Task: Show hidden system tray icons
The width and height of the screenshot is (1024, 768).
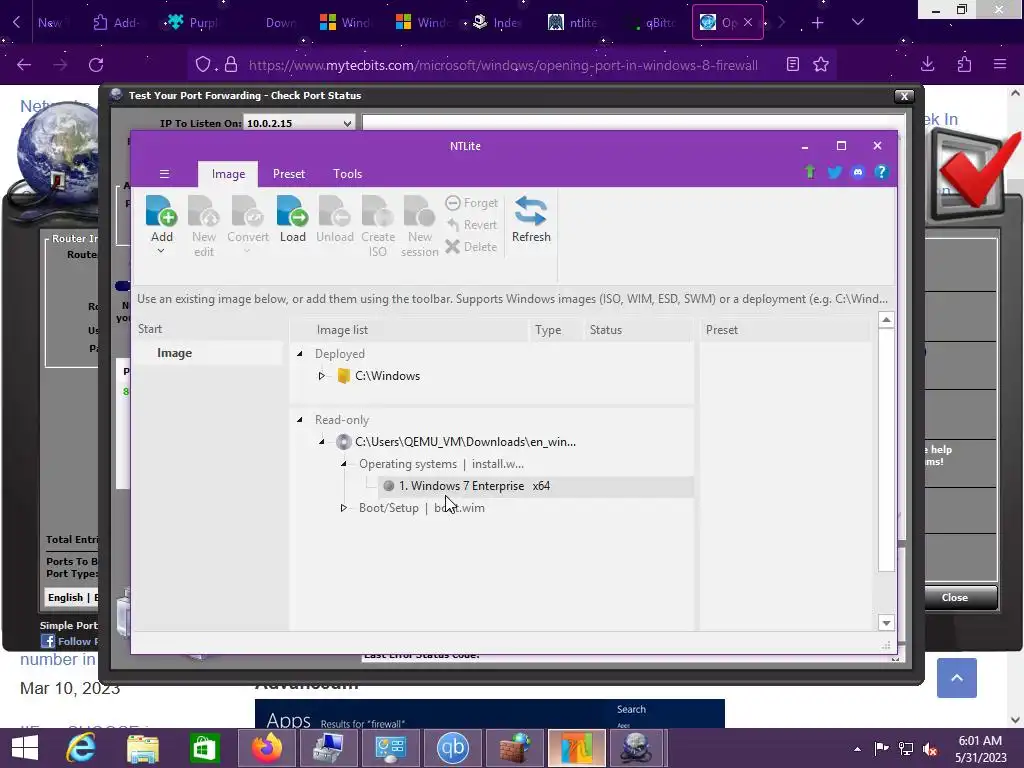Action: (857, 749)
